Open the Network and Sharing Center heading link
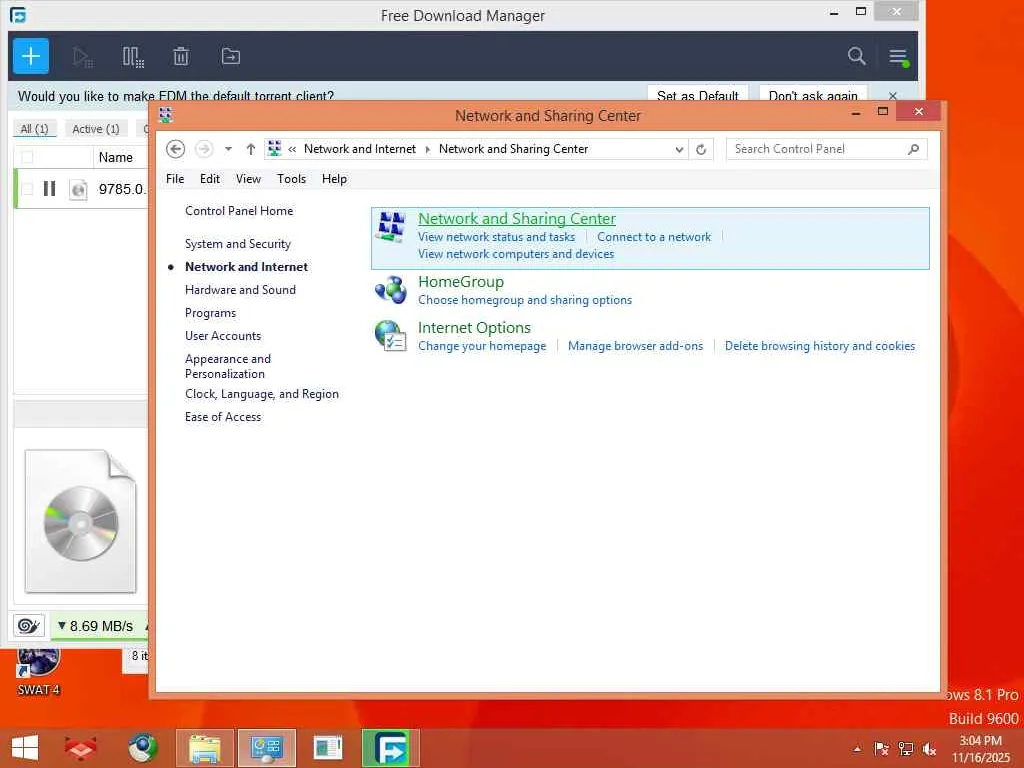1024x768 pixels. click(517, 219)
